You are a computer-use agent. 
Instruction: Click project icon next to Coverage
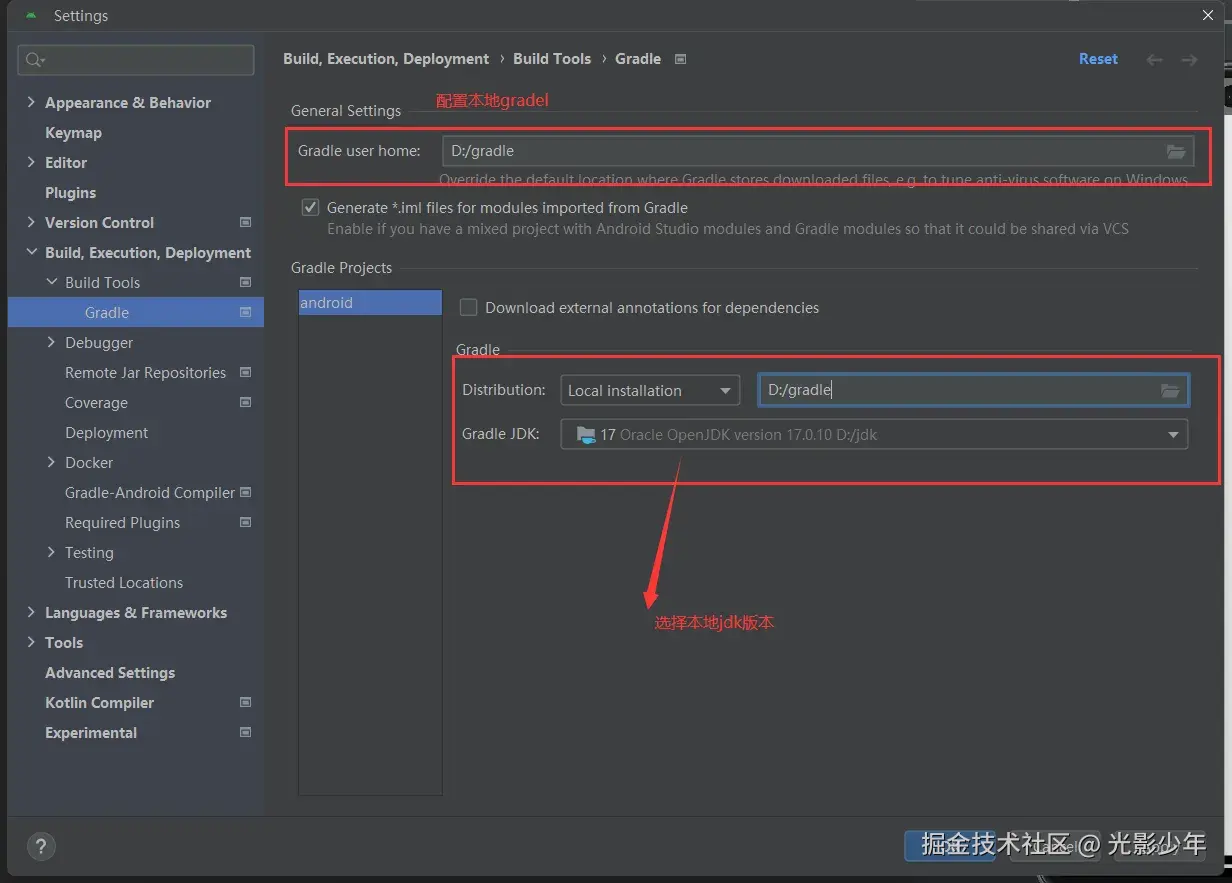tap(246, 402)
